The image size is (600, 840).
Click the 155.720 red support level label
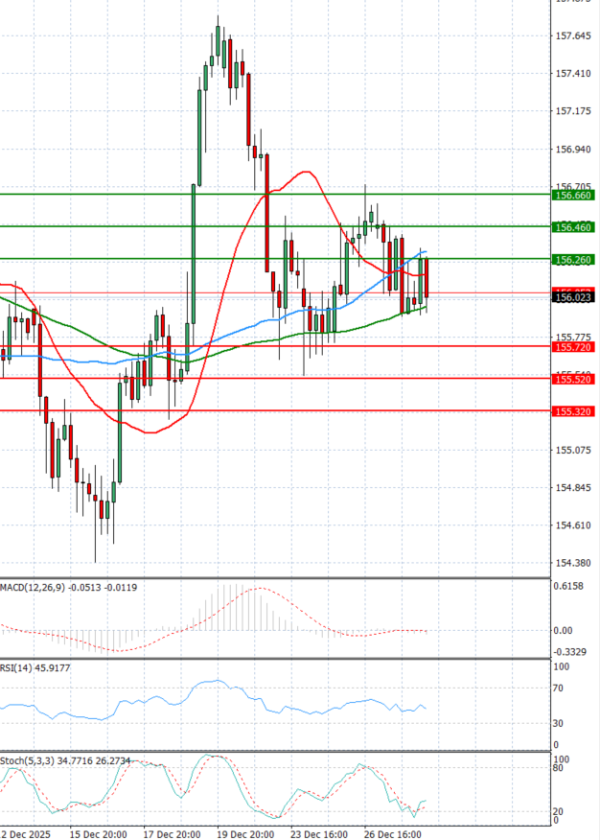(573, 346)
